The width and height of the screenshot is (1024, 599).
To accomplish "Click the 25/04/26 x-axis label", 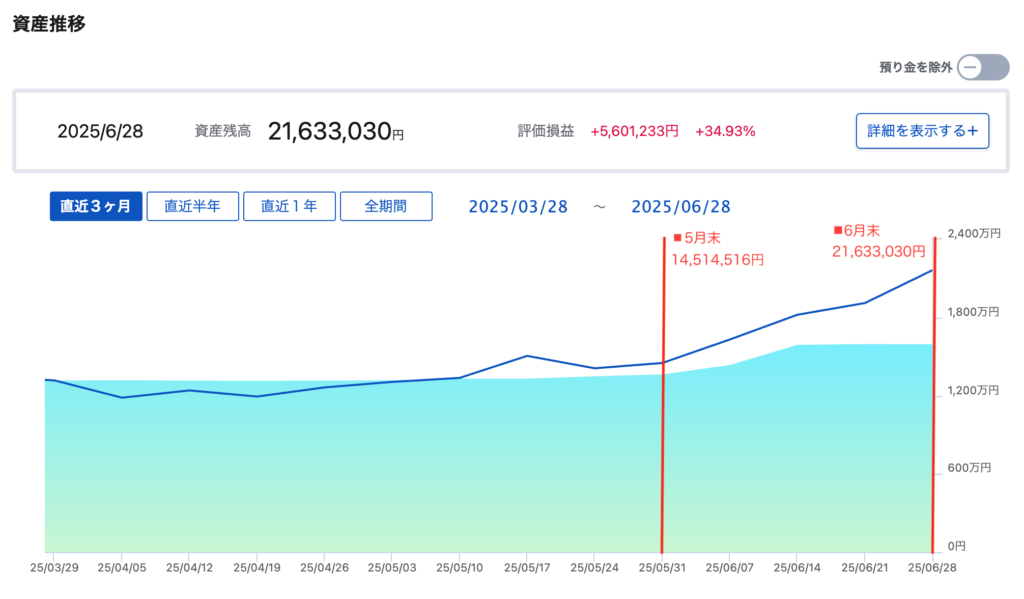I will 325,568.
